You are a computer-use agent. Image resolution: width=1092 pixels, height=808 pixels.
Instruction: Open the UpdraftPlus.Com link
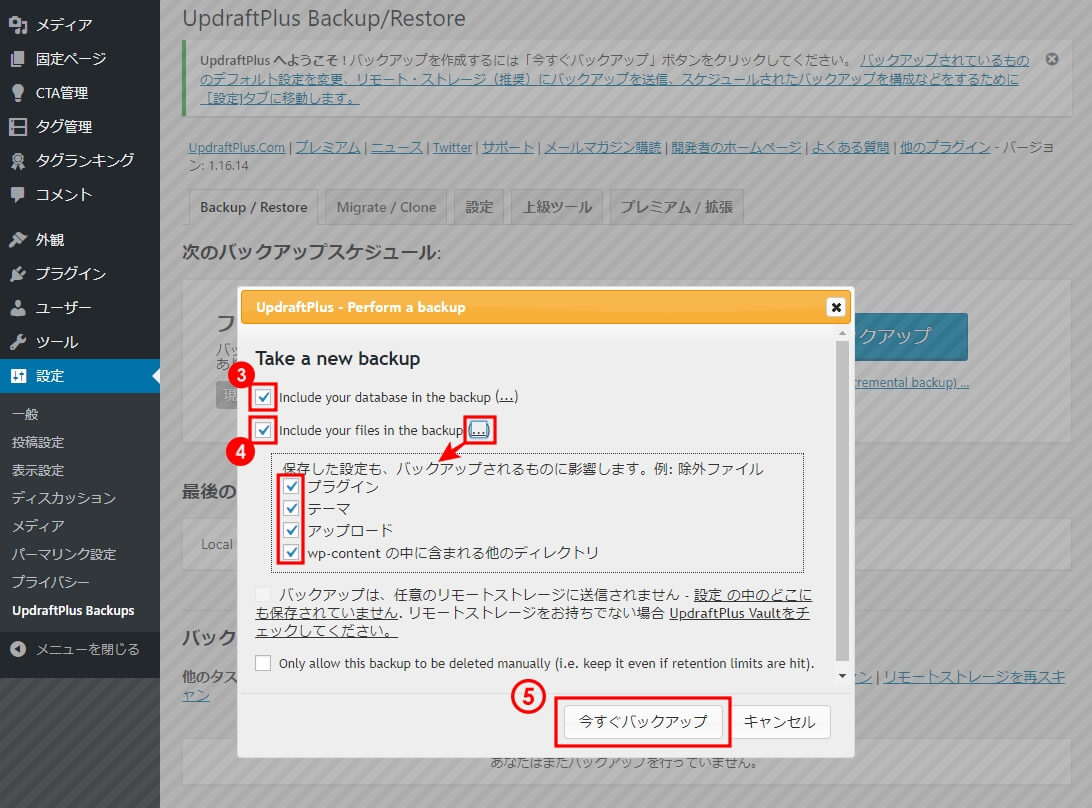[x=237, y=148]
